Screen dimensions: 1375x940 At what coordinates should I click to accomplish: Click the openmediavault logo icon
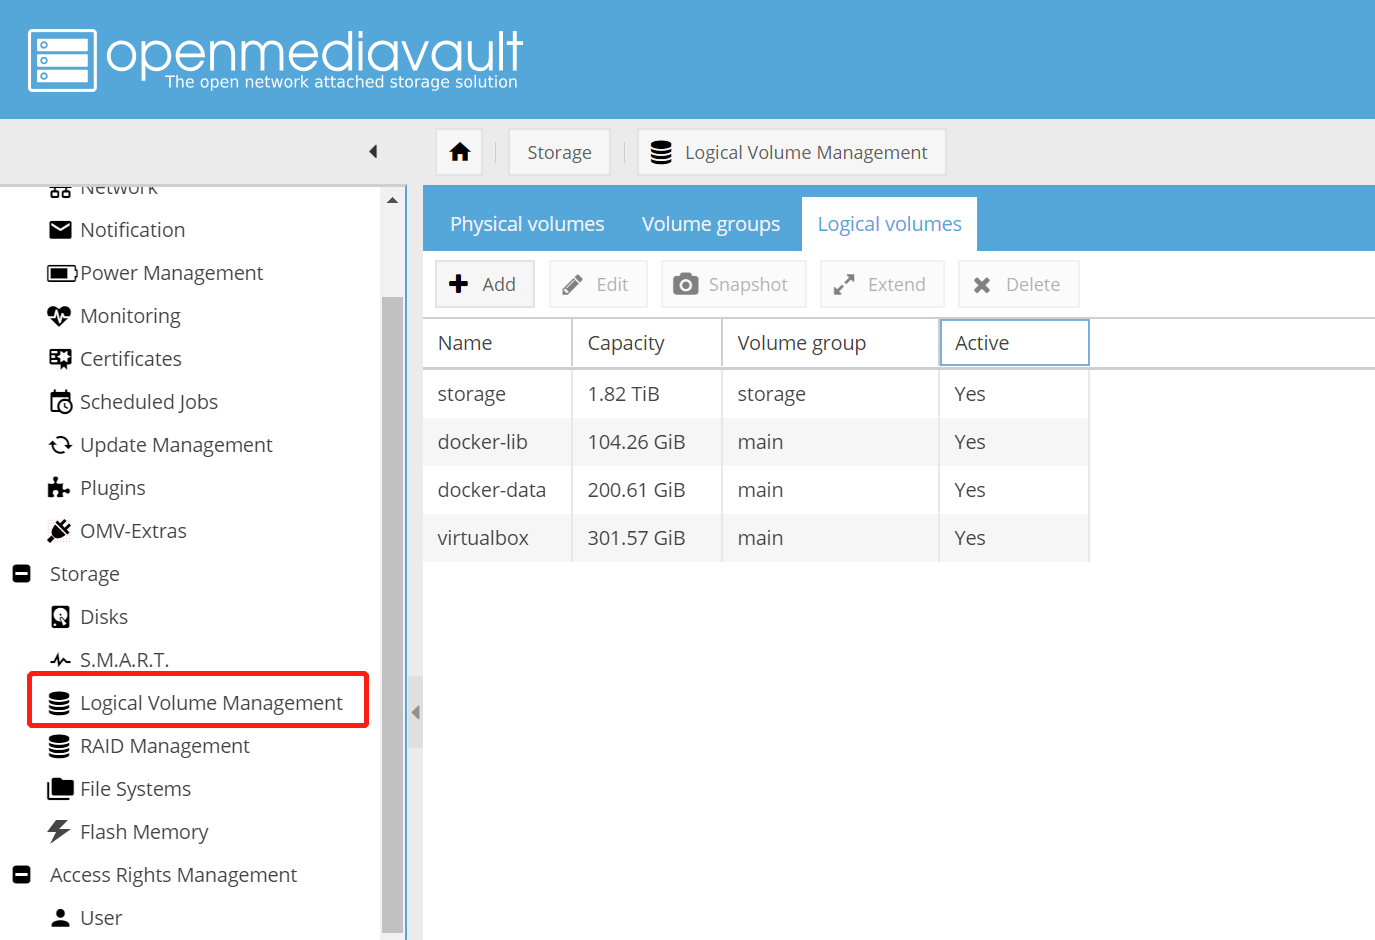click(x=62, y=60)
